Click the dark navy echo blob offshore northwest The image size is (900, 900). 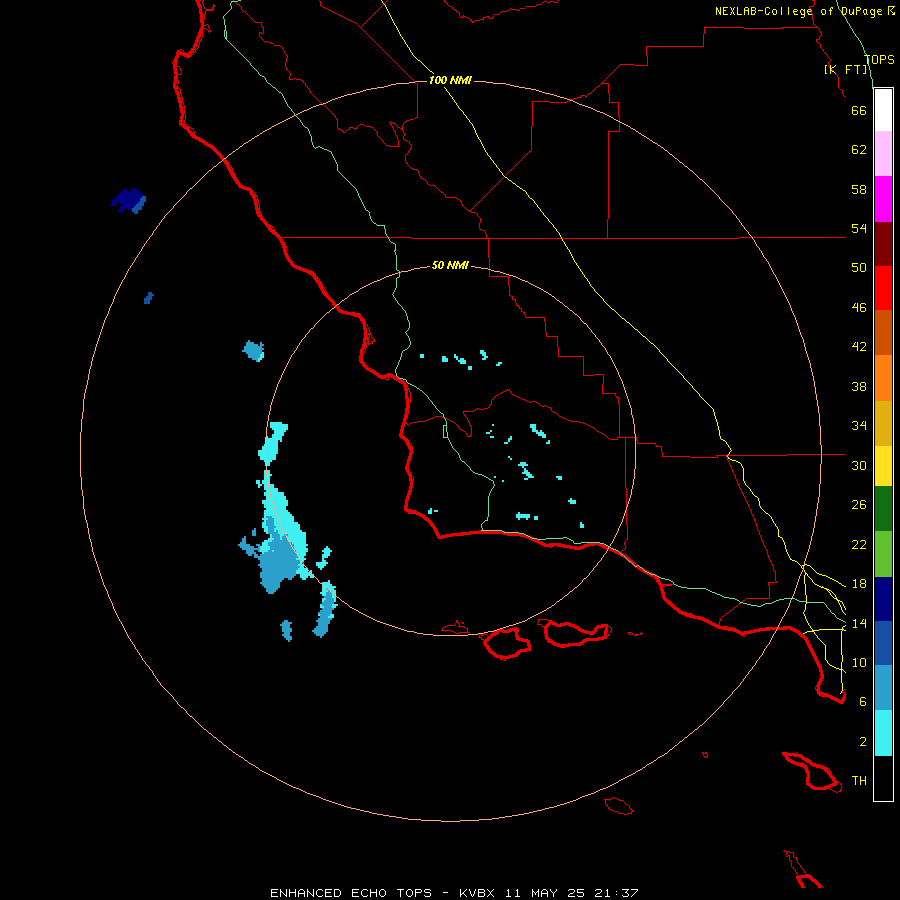click(x=128, y=200)
